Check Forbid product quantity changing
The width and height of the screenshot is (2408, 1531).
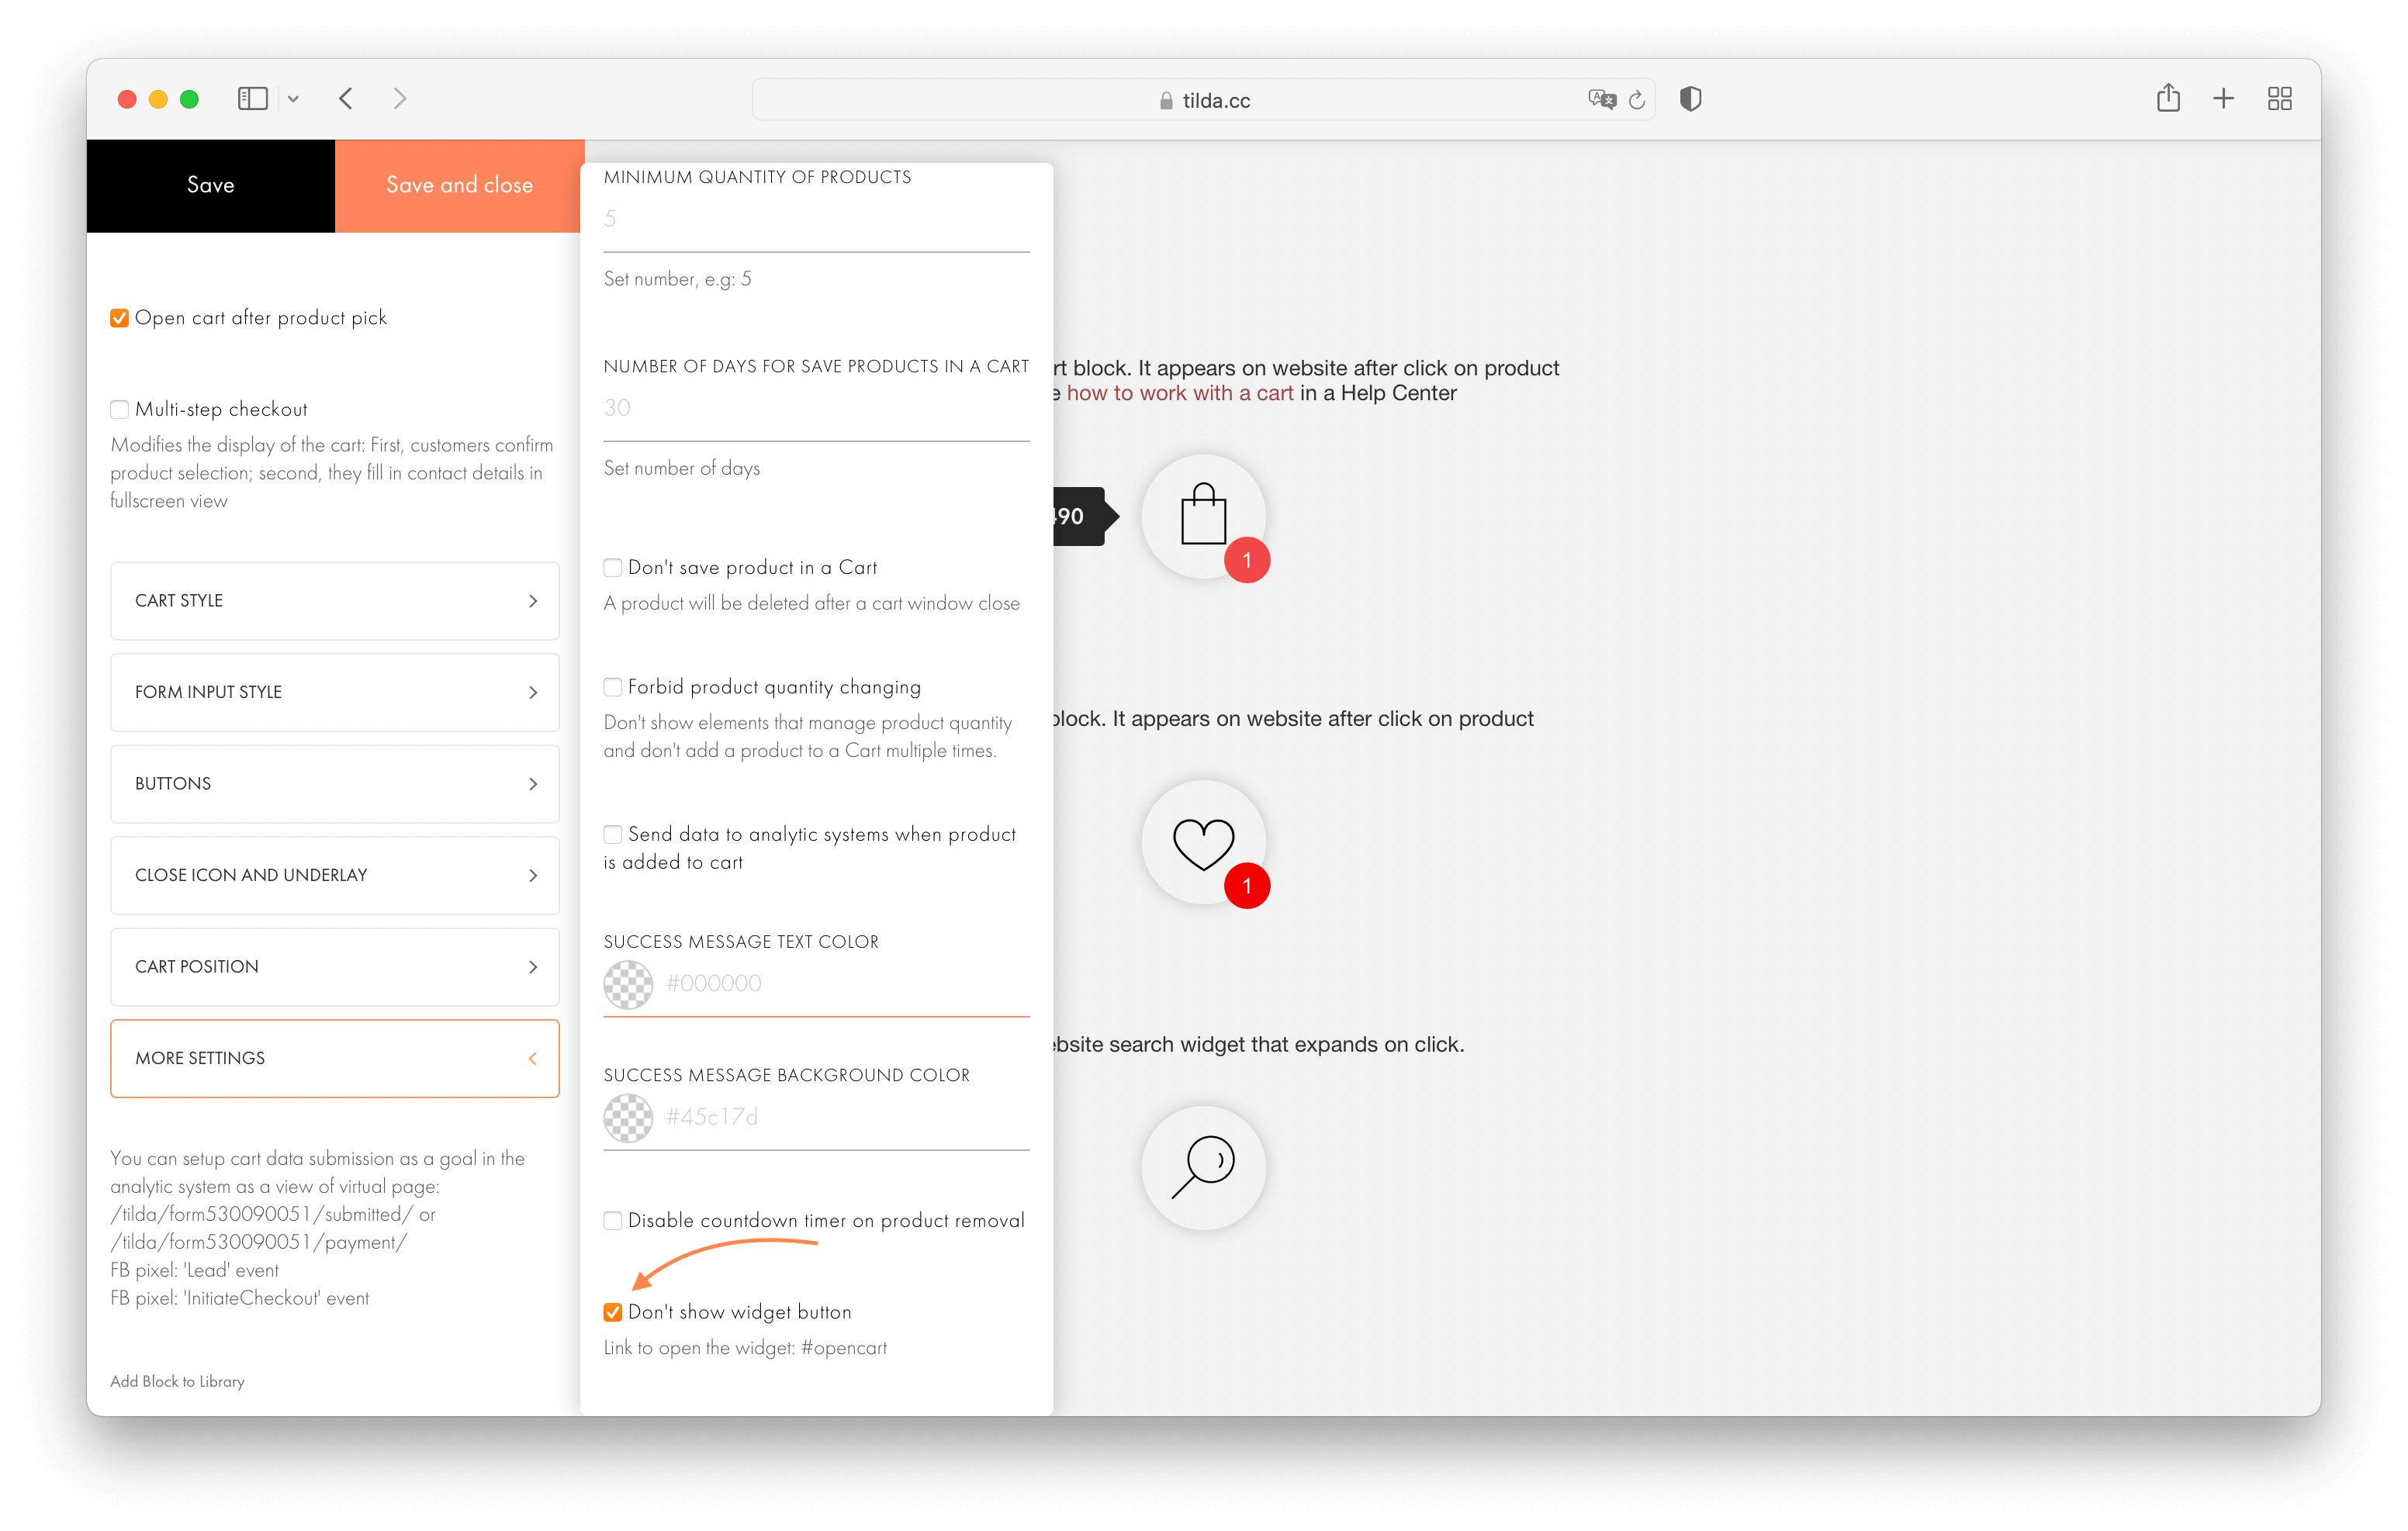[612, 687]
